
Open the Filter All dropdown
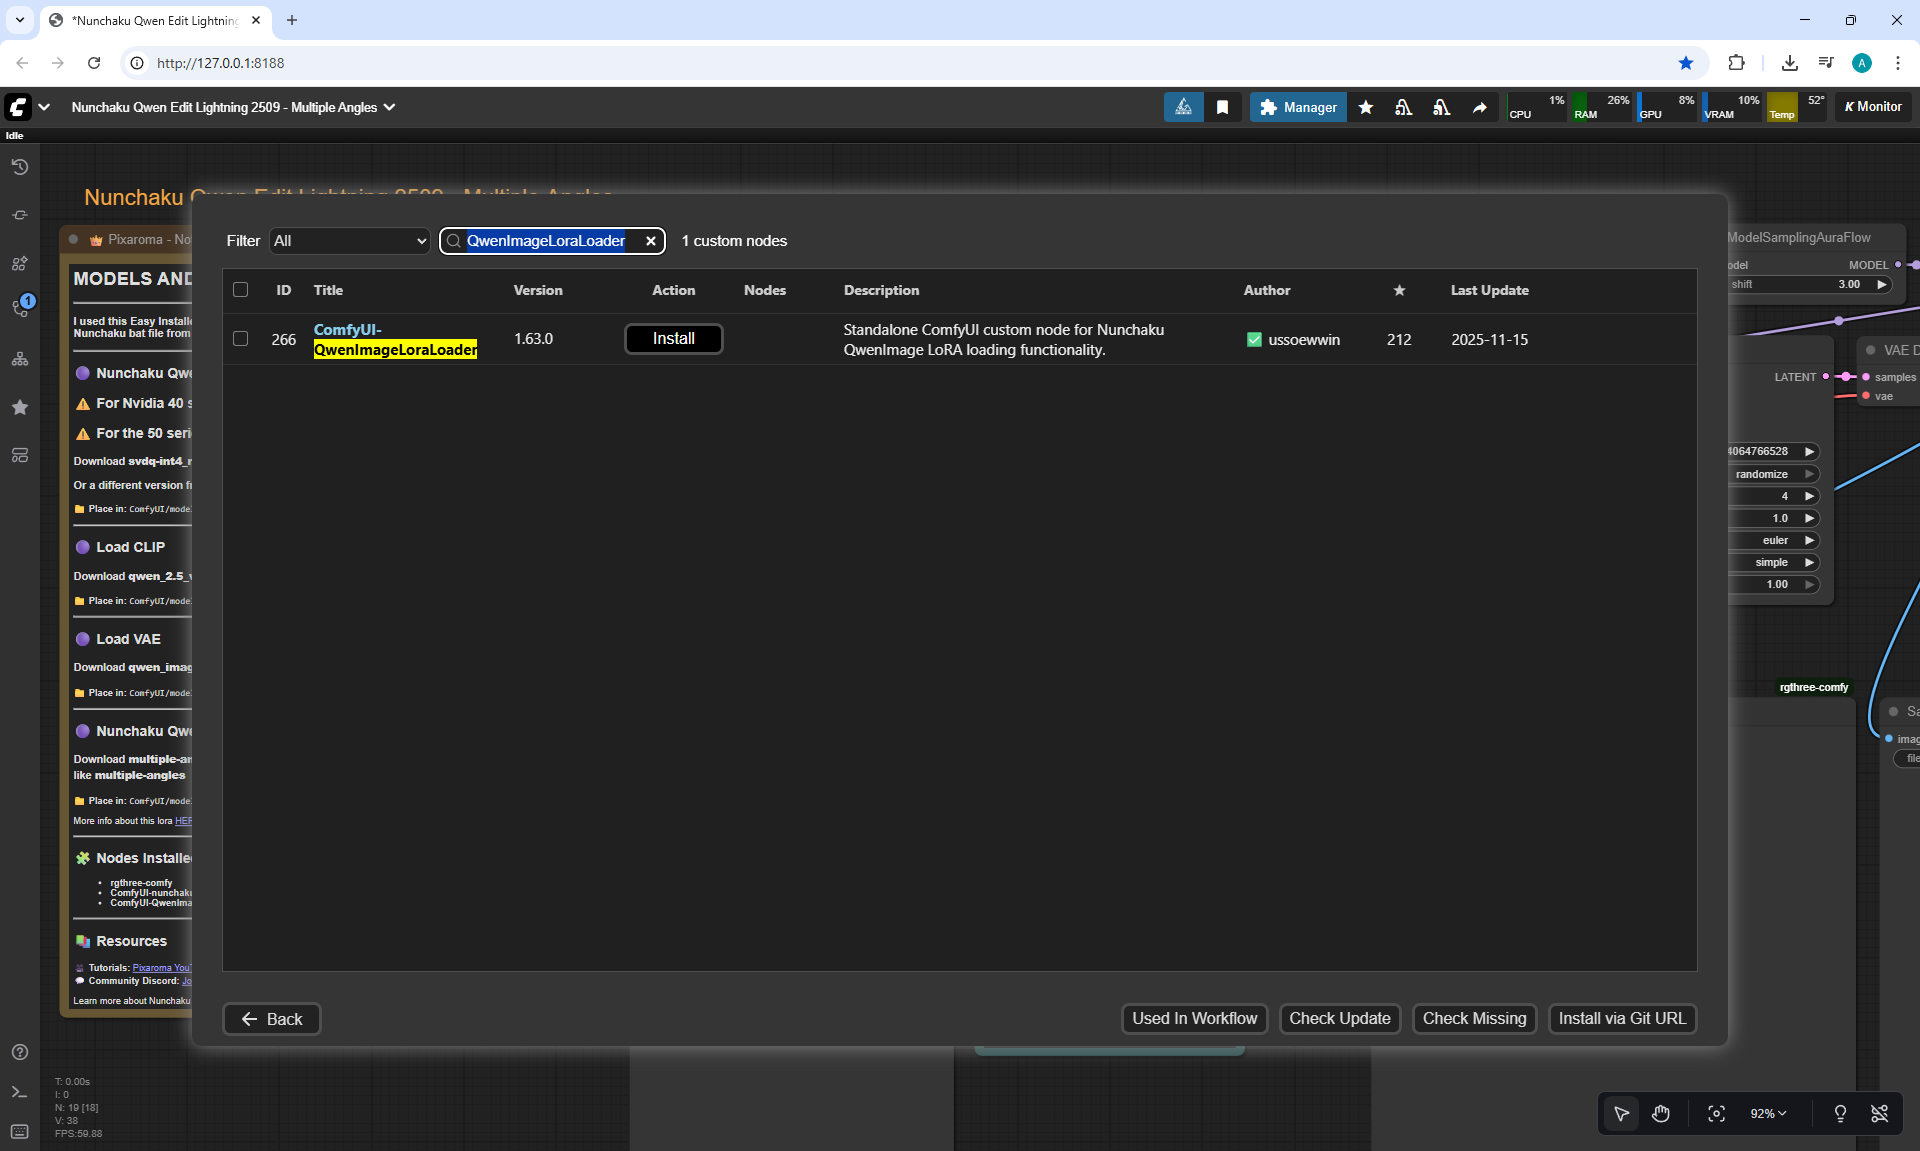(x=349, y=241)
